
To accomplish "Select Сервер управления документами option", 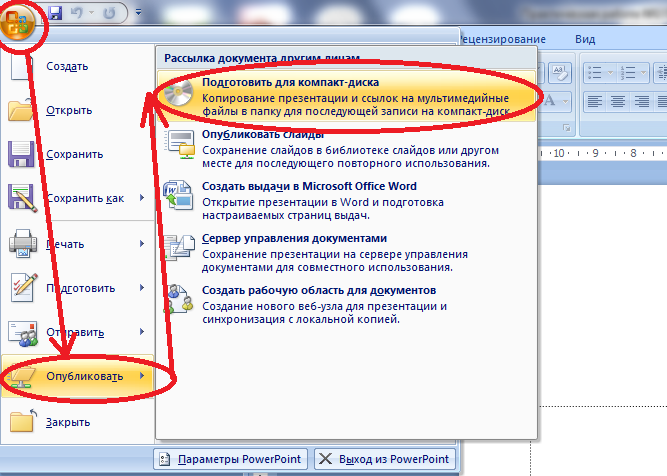I will (346, 253).
